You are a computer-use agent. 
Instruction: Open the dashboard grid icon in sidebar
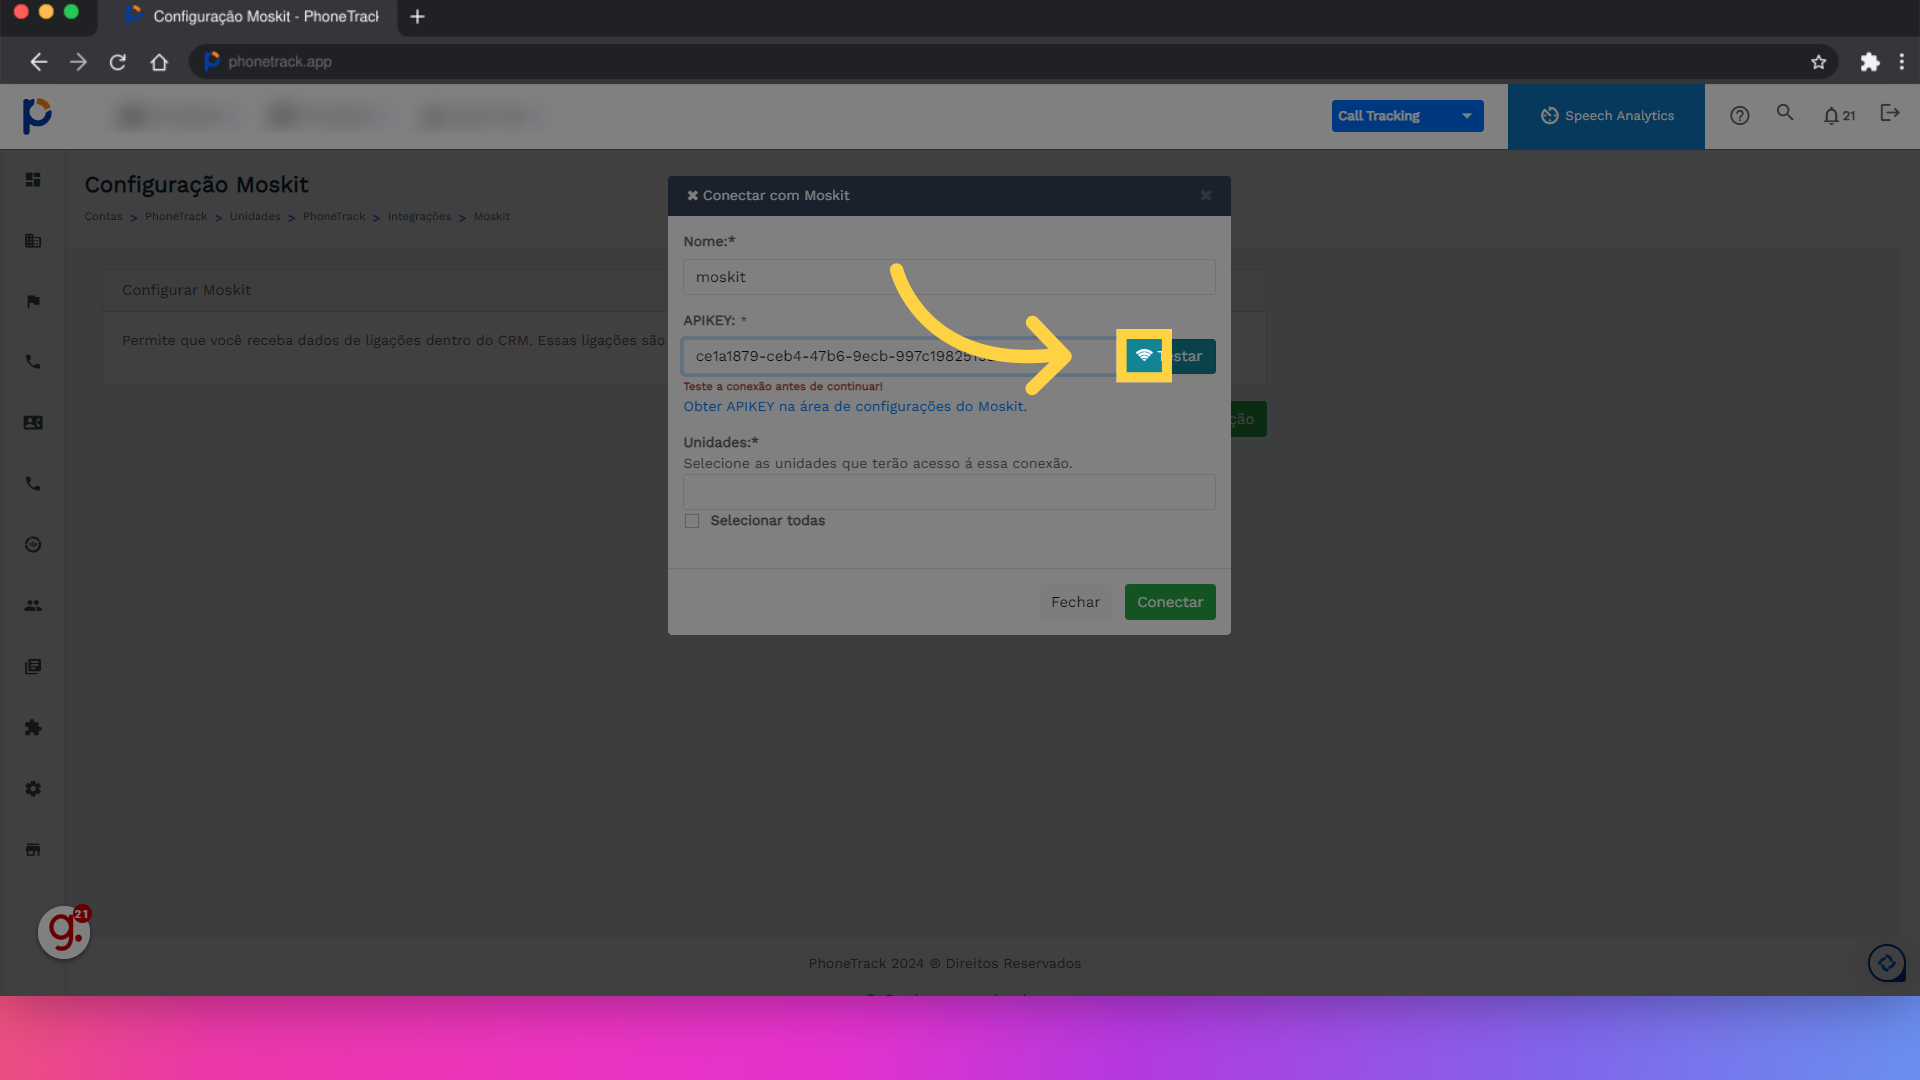33,180
